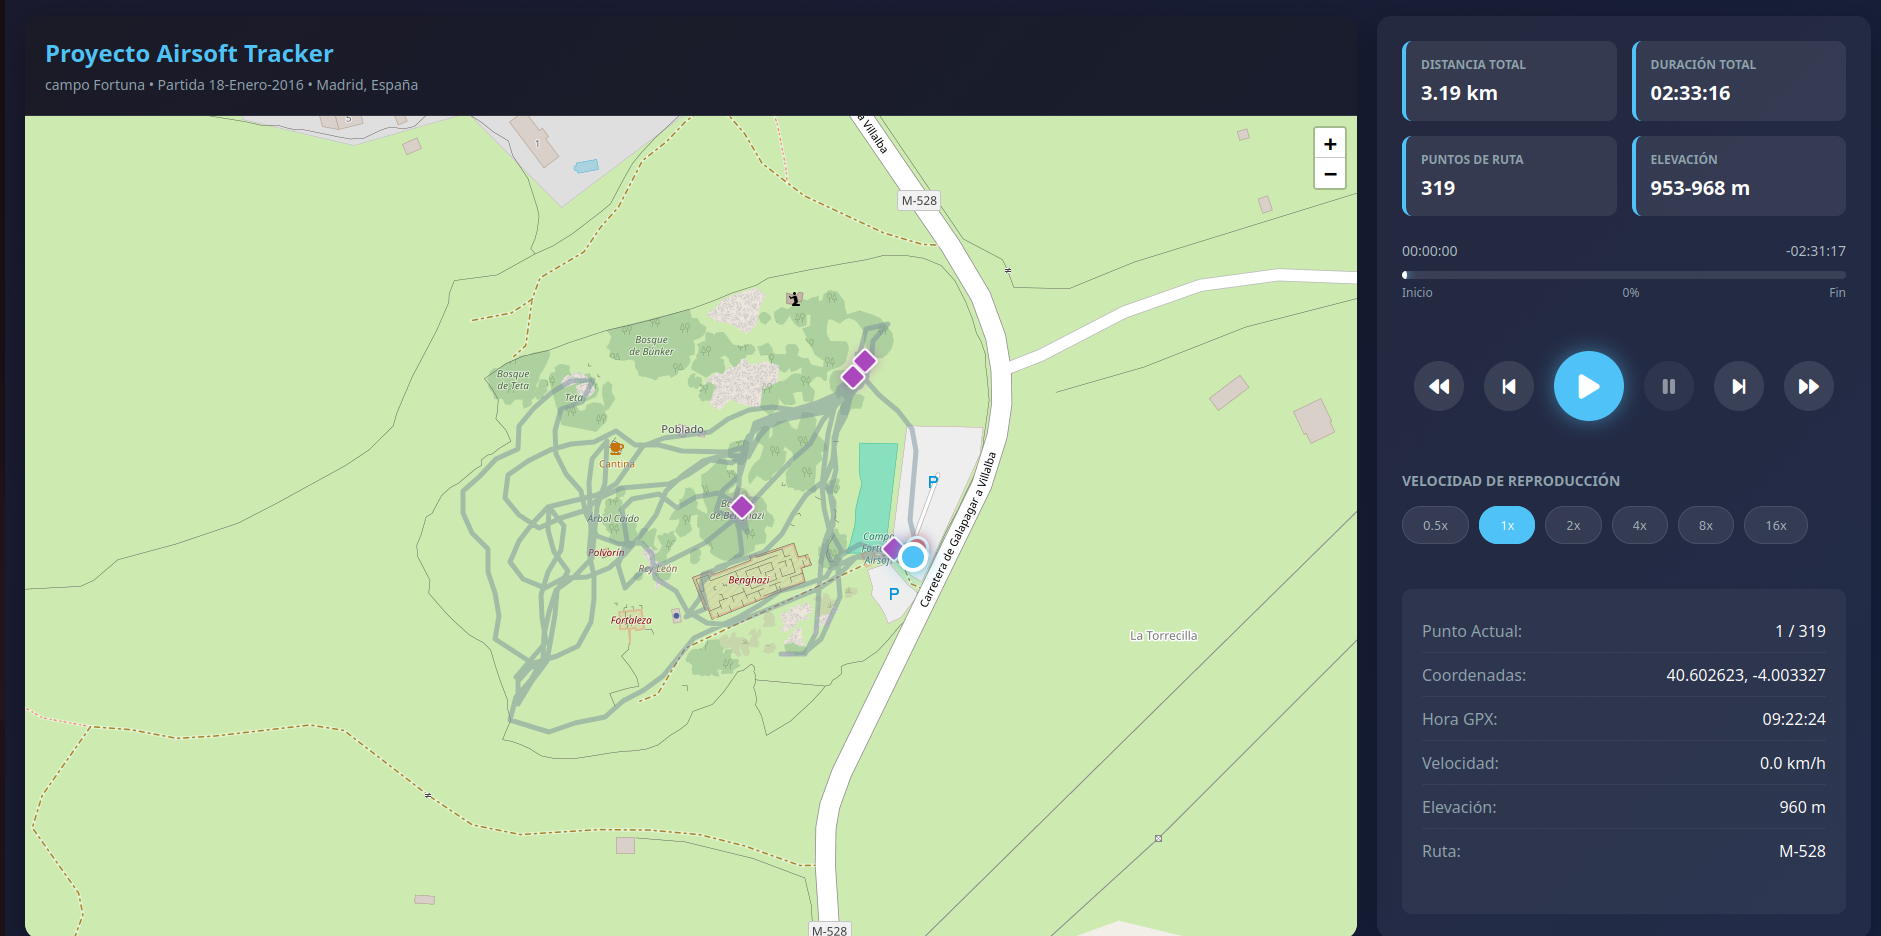Select 8x playback speed
Screen dimensions: 1881x936
1705,525
